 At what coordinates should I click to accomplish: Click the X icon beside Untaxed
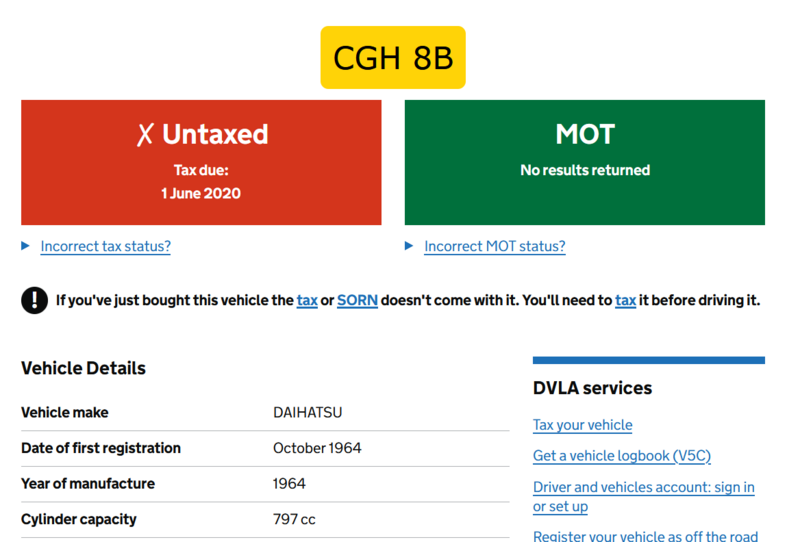pos(145,135)
